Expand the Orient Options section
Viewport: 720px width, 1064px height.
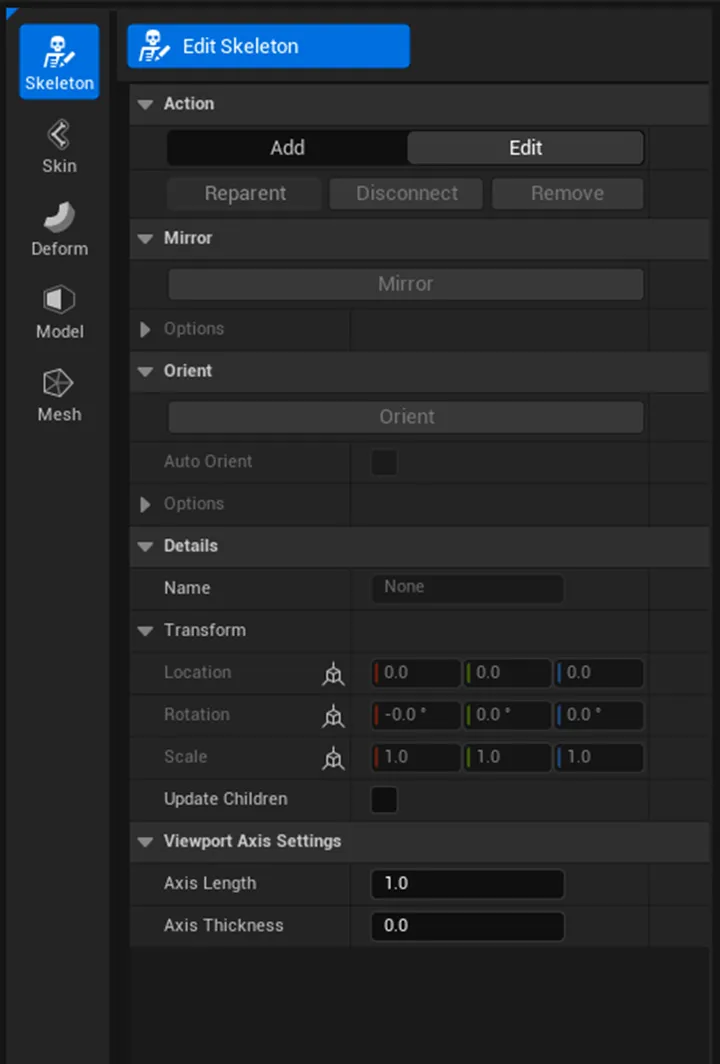pyautogui.click(x=146, y=504)
